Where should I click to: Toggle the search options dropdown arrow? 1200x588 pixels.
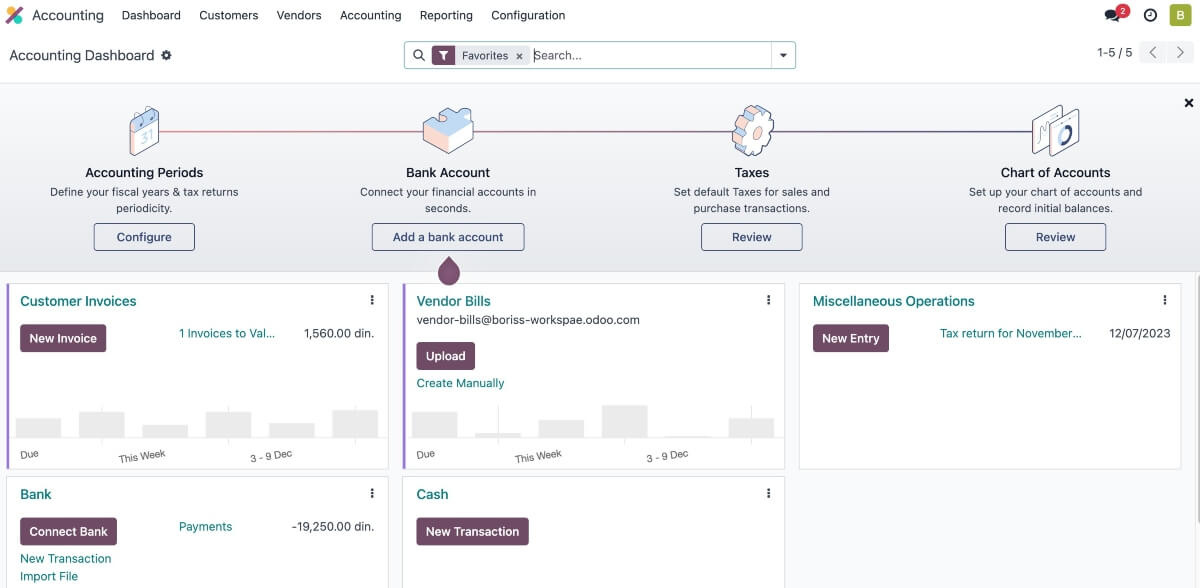[783, 56]
